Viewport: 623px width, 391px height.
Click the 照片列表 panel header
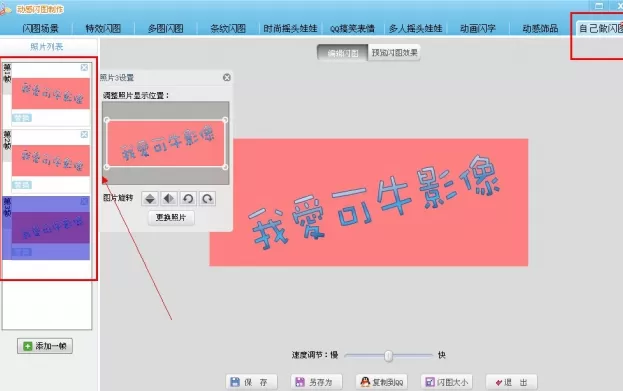pyautogui.click(x=47, y=47)
